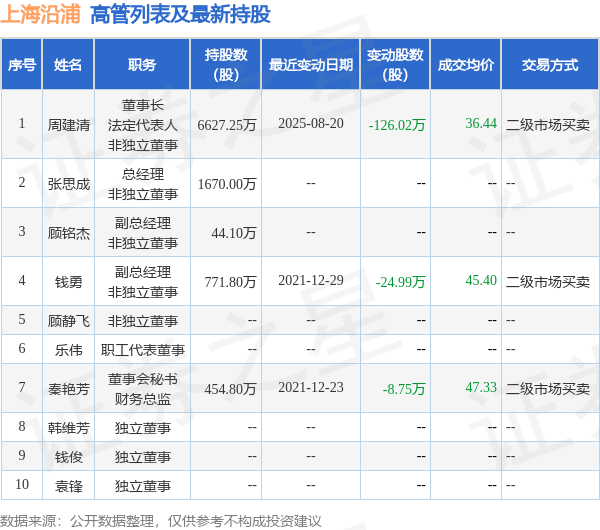Click 独立董事 in 韩维芳's row
The width and height of the screenshot is (600, 530).
click(143, 428)
